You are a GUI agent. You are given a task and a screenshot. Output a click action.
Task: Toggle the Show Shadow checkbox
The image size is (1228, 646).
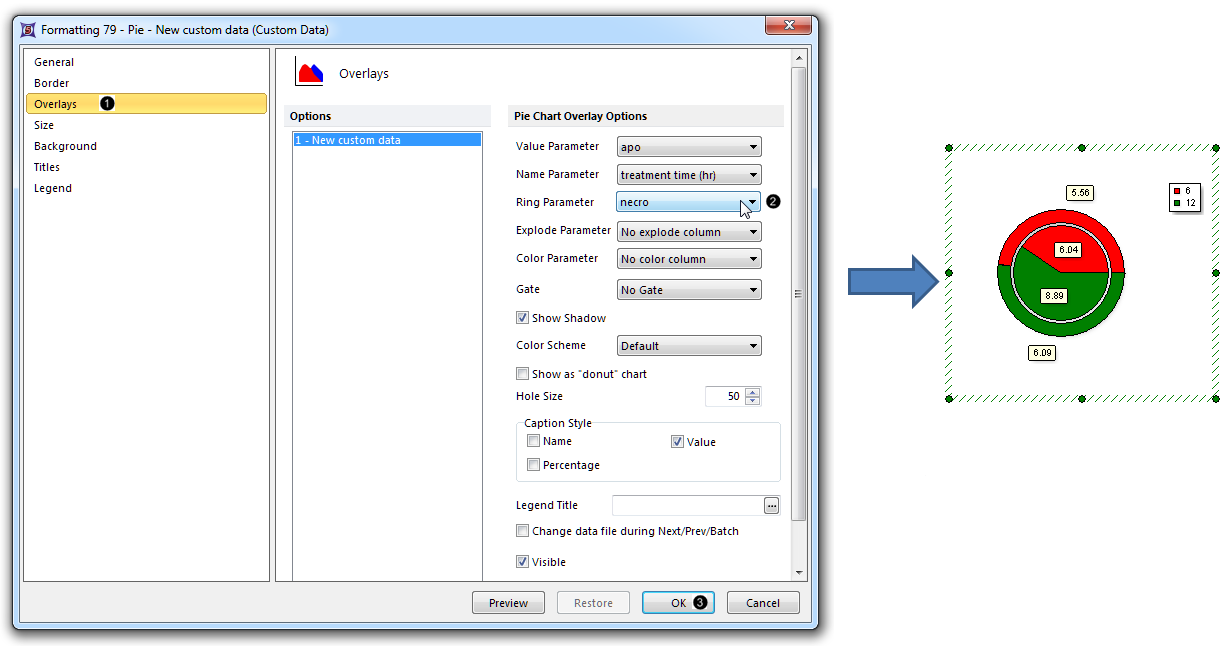tap(522, 318)
